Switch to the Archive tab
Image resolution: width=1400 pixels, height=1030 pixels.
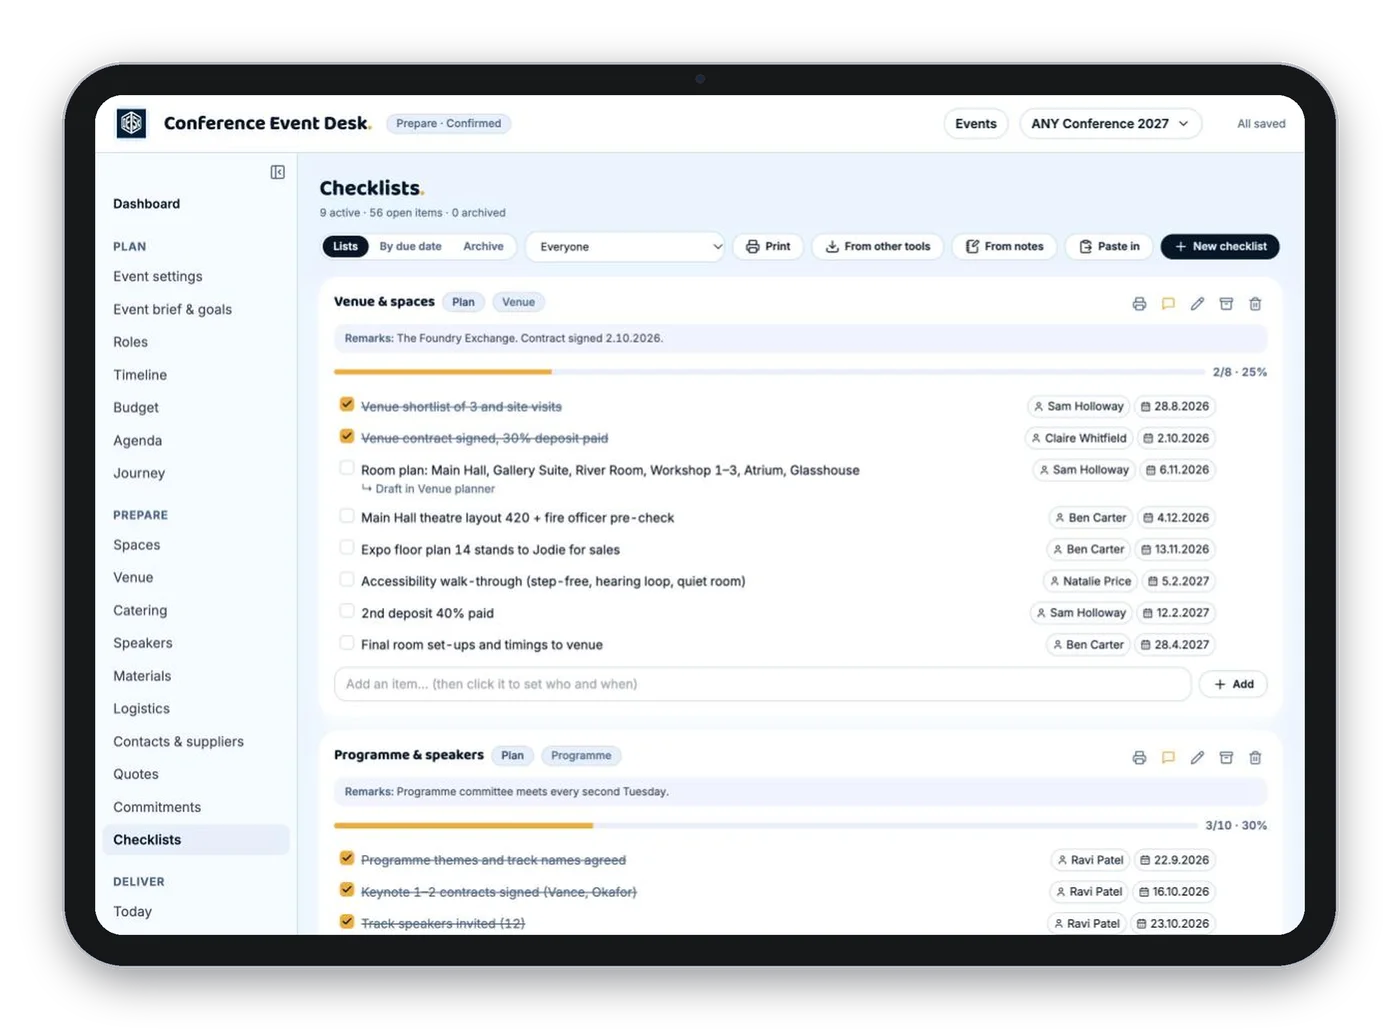pos(483,246)
